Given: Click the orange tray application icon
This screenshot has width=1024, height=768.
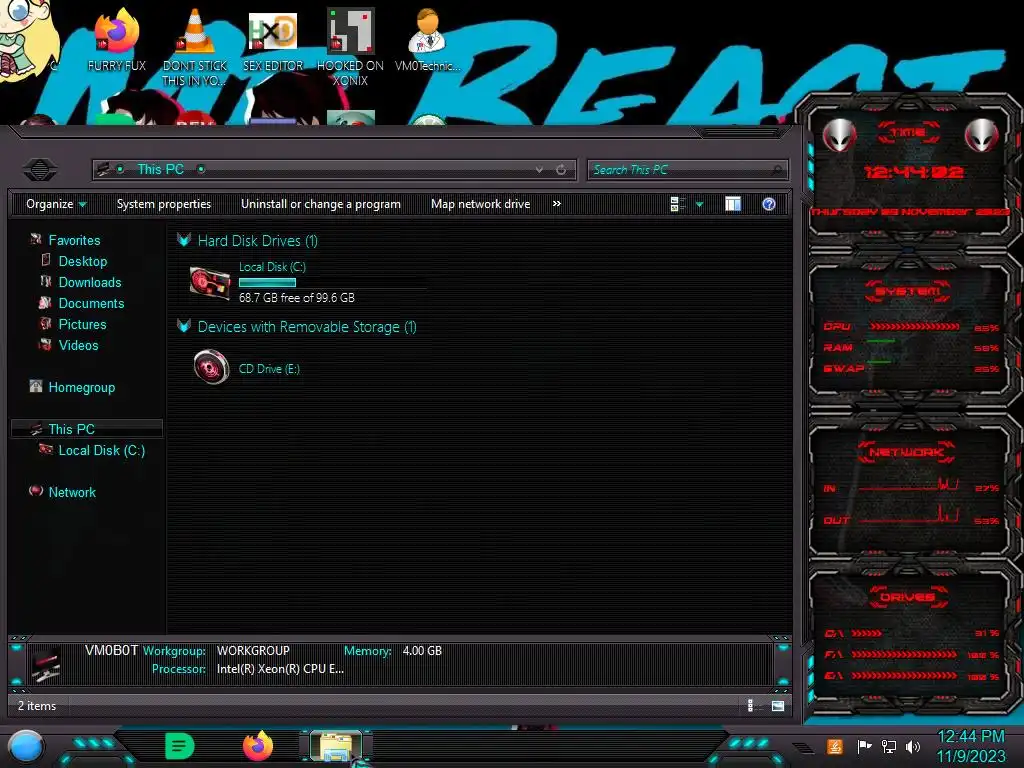Looking at the screenshot, I should click(835, 746).
